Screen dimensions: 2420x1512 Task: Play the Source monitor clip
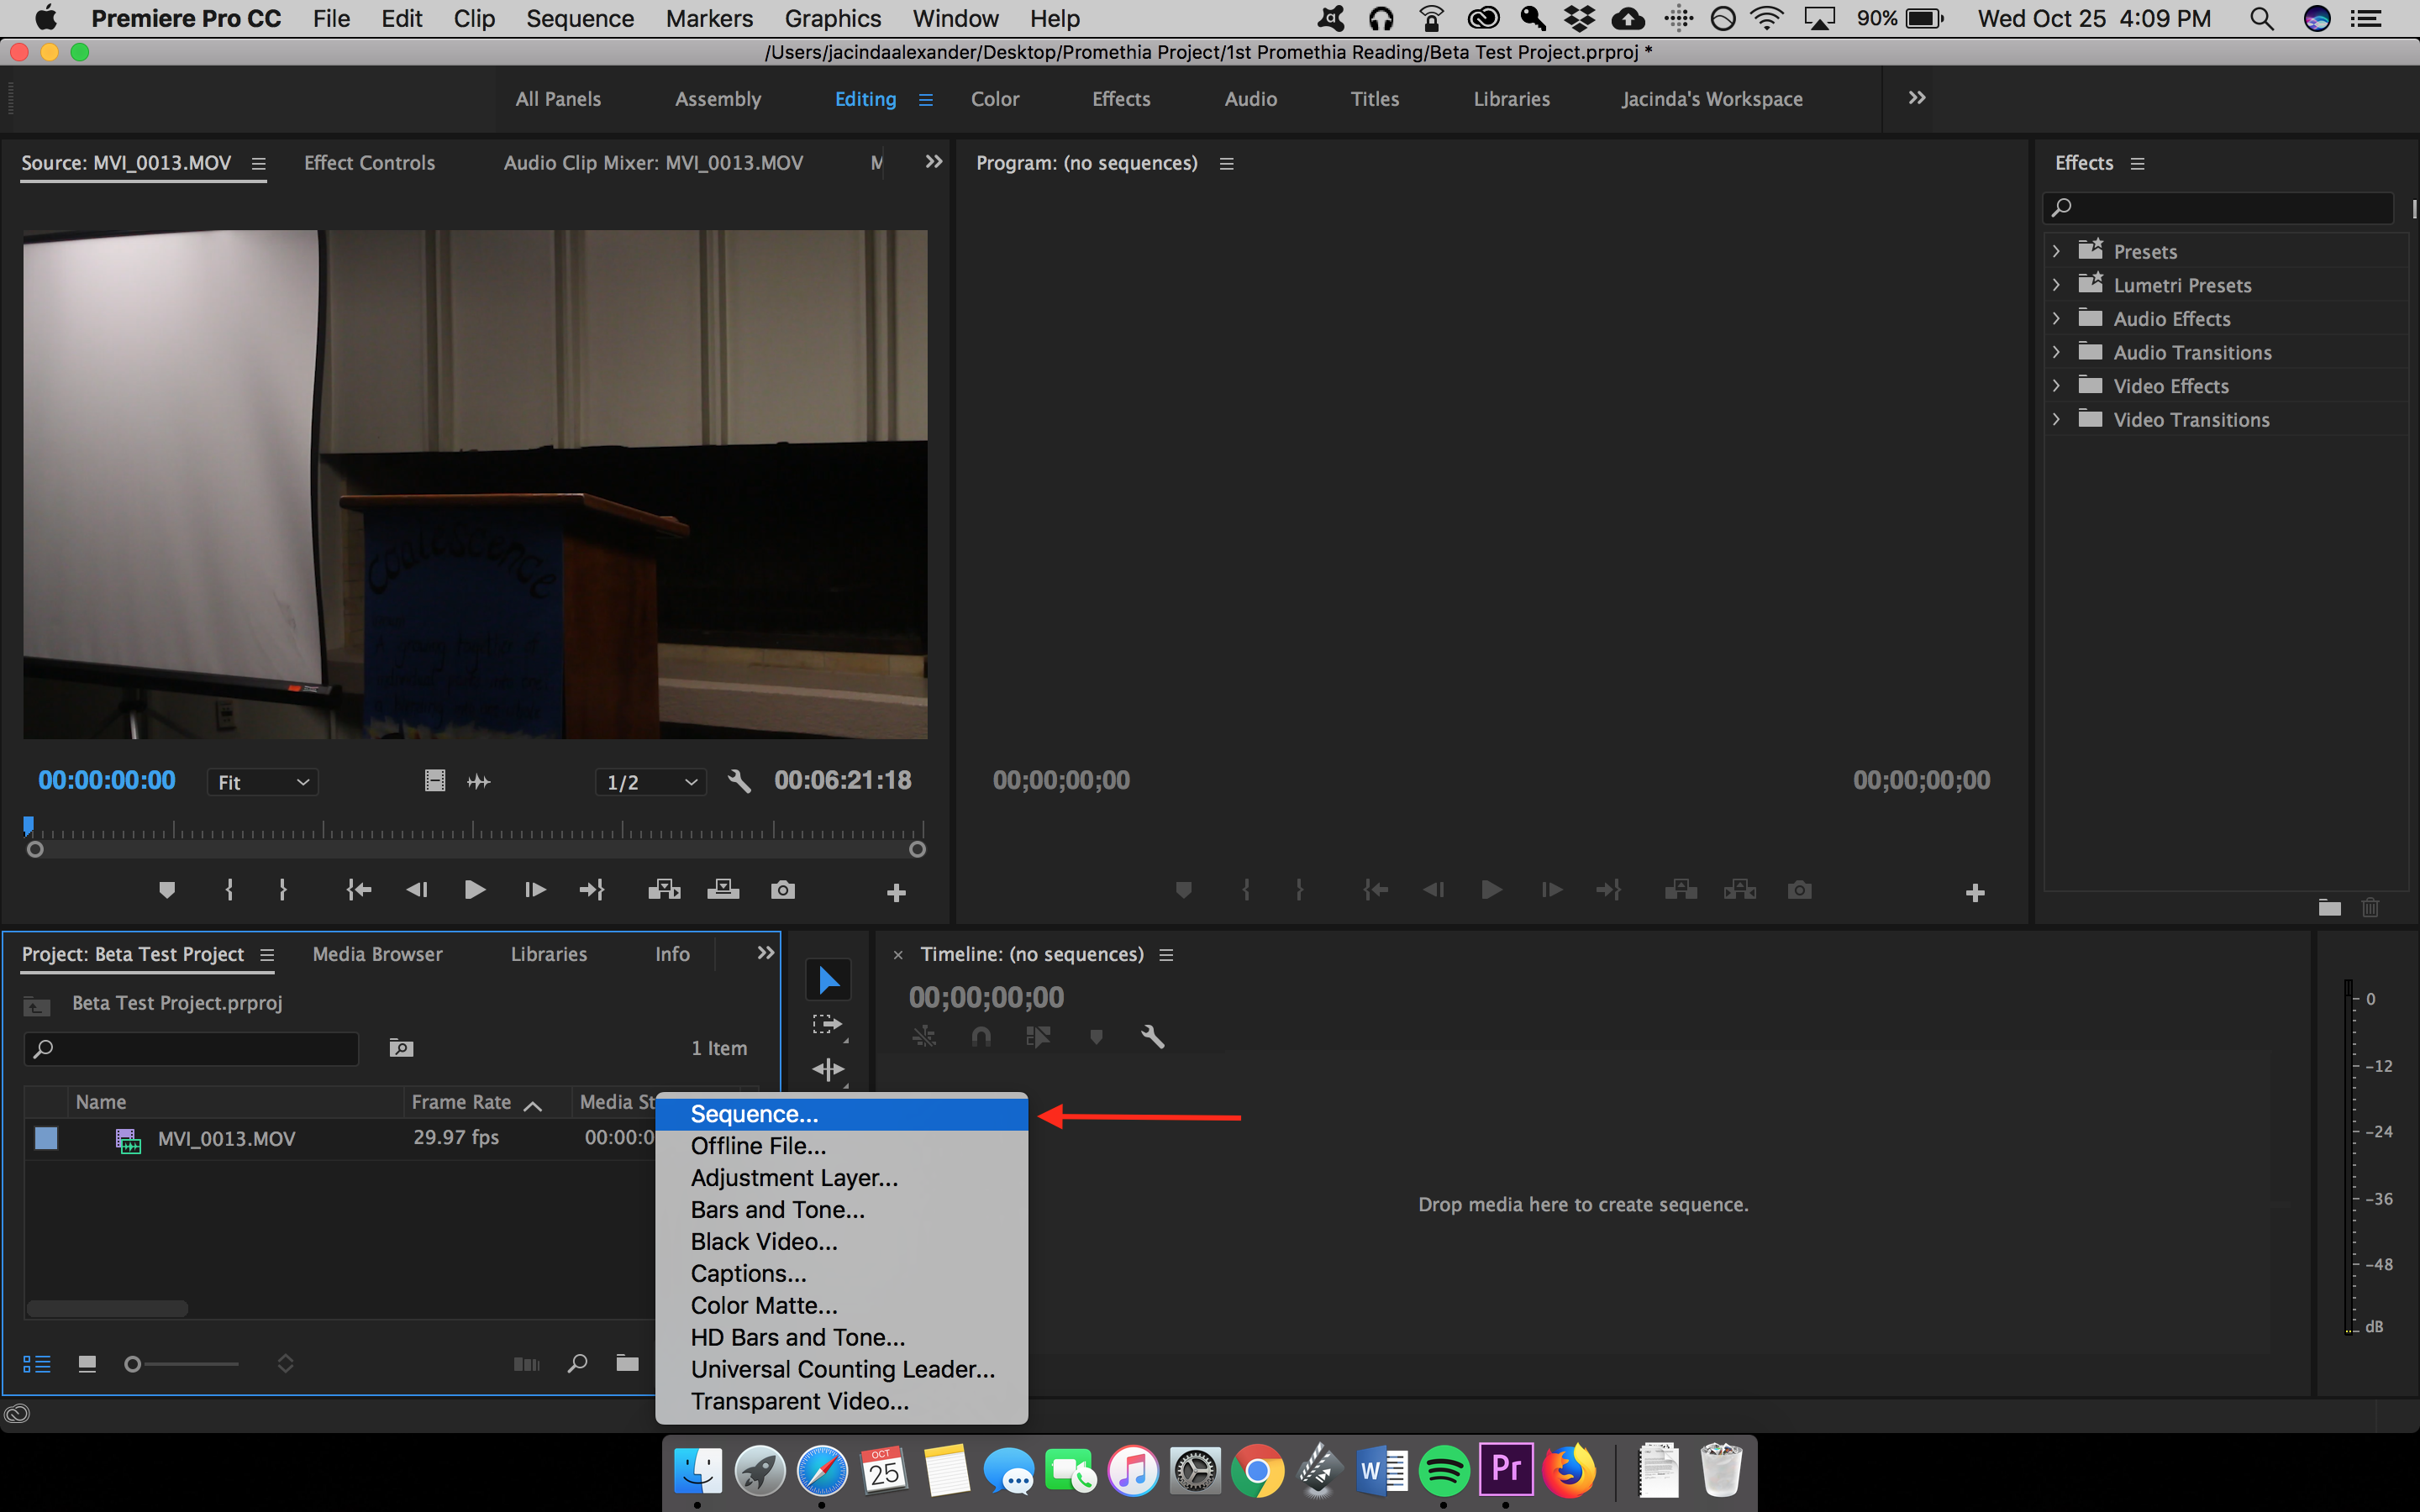(x=475, y=890)
